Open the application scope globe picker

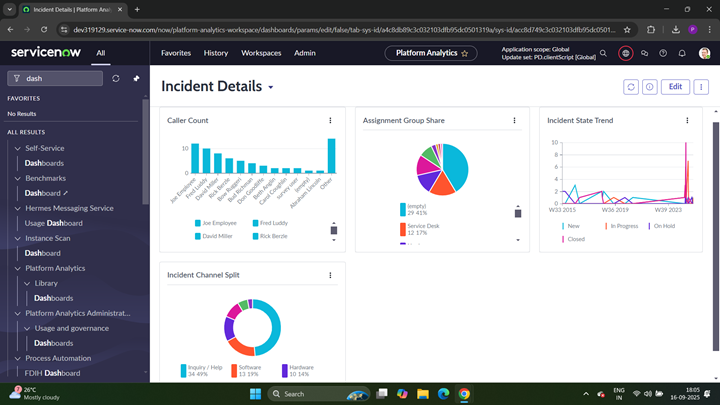click(625, 53)
